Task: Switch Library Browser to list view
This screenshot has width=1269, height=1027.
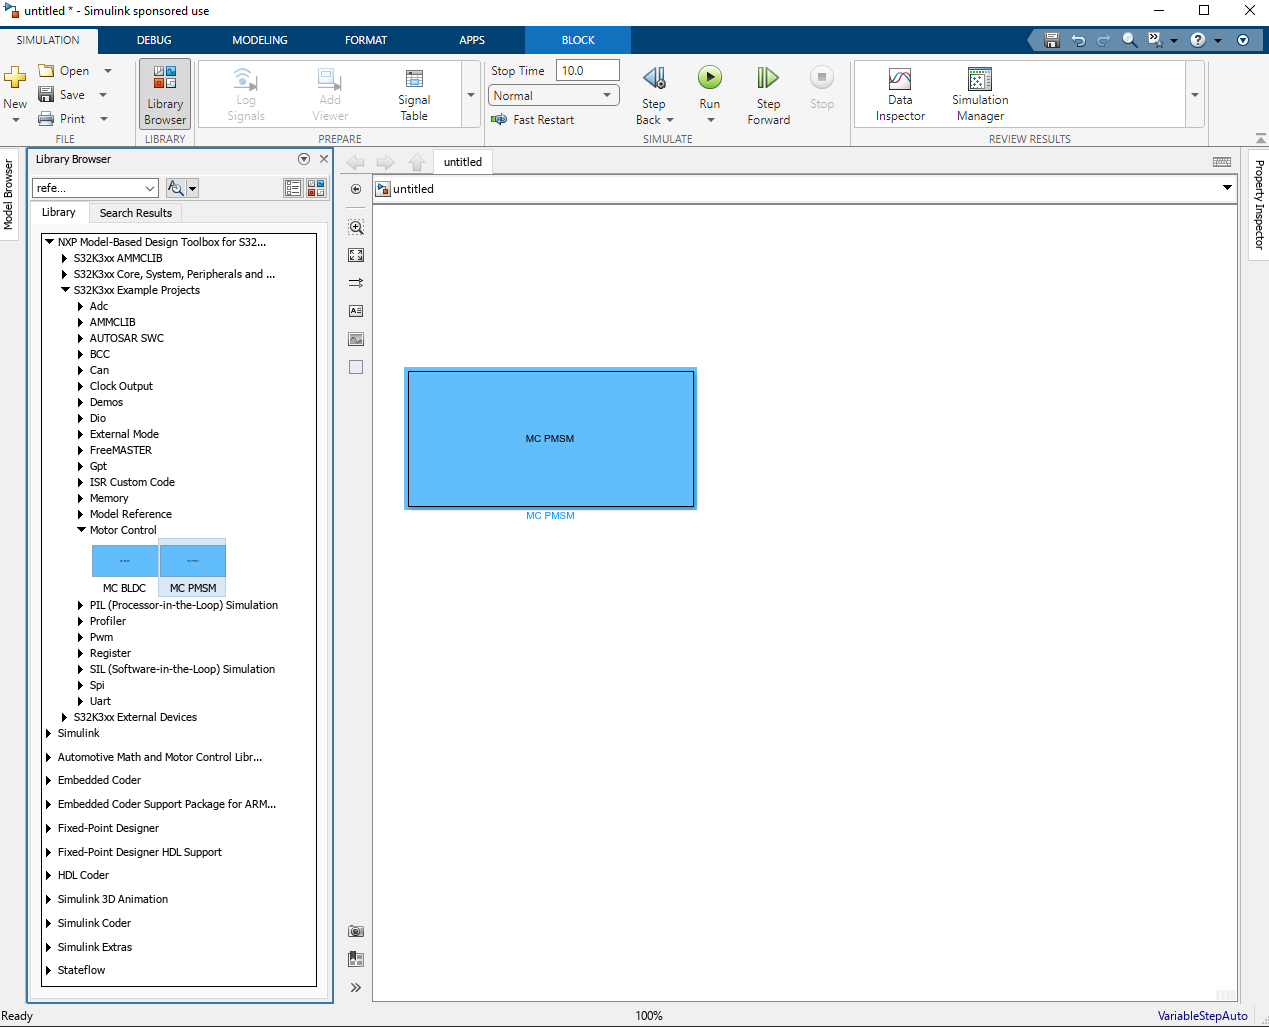Action: point(293,188)
